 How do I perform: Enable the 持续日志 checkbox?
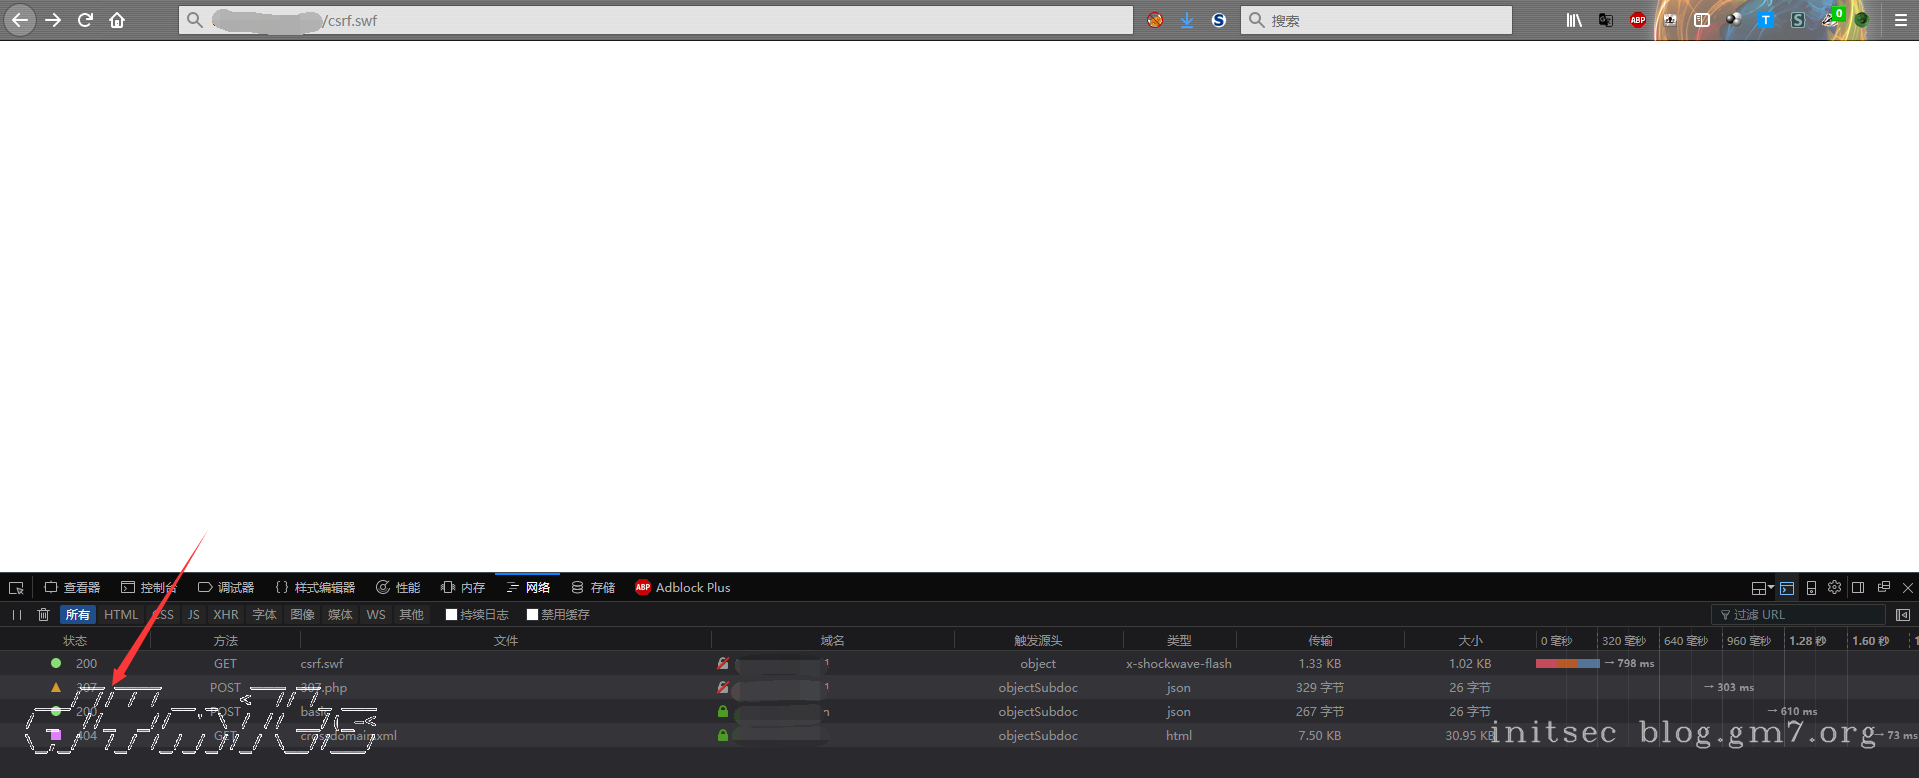pyautogui.click(x=451, y=615)
